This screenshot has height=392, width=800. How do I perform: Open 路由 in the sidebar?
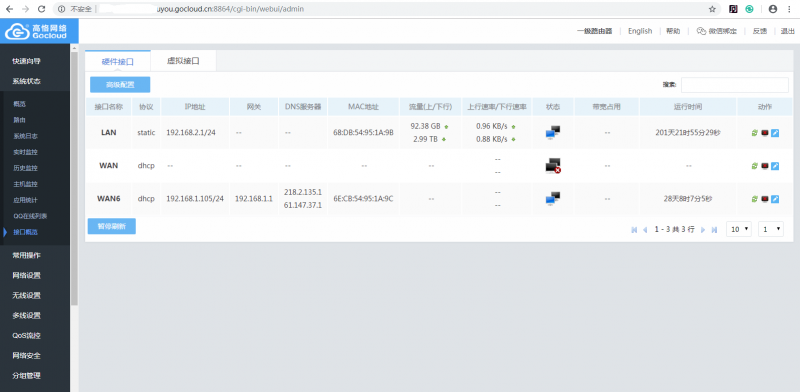[x=19, y=120]
